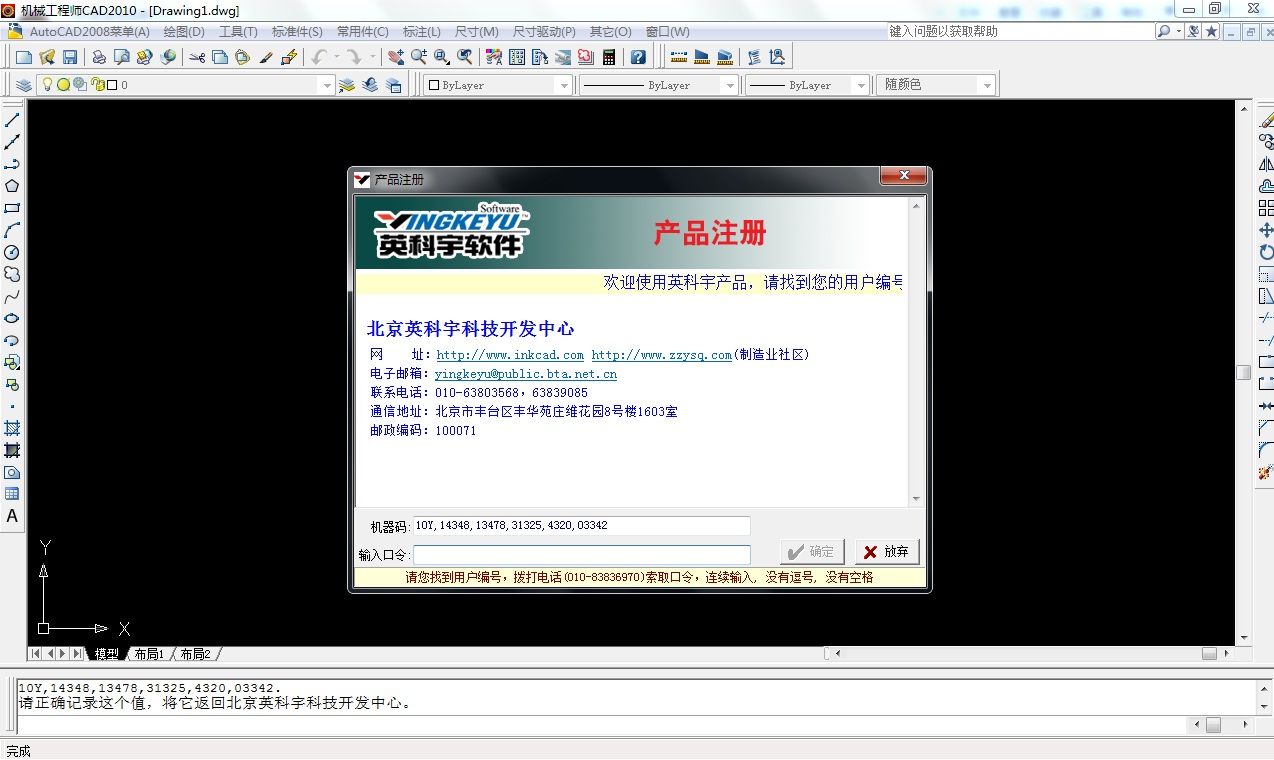Image resolution: width=1274 pixels, height=760 pixels.
Task: Click the 确定 button in registration dialog
Action: 812,552
